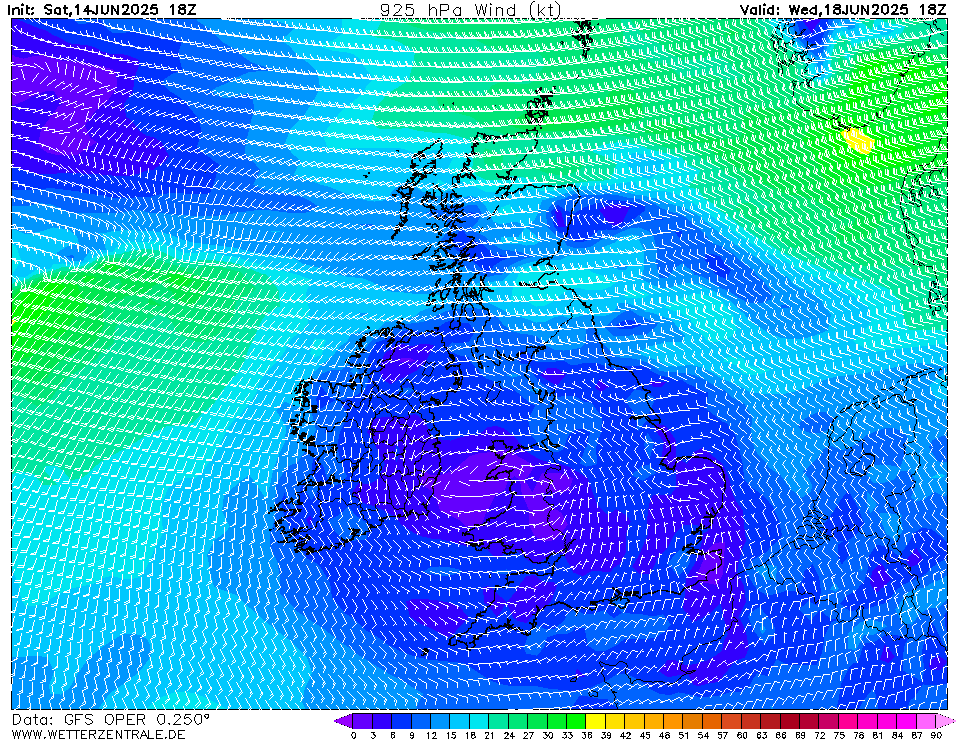Click the right pink arrow end of the colour scale

point(945,721)
